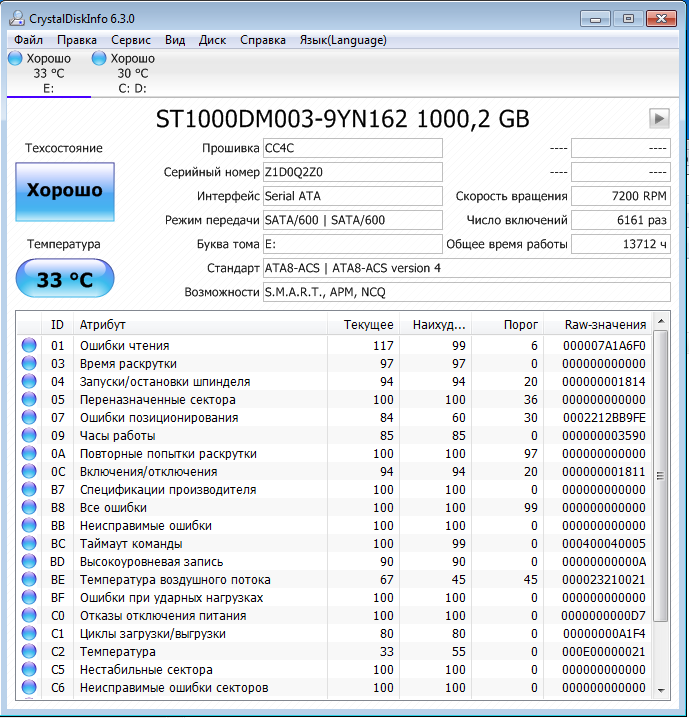The image size is (689, 718).
Task: Click raw value 000007A1A6F0
Action: (x=604, y=346)
